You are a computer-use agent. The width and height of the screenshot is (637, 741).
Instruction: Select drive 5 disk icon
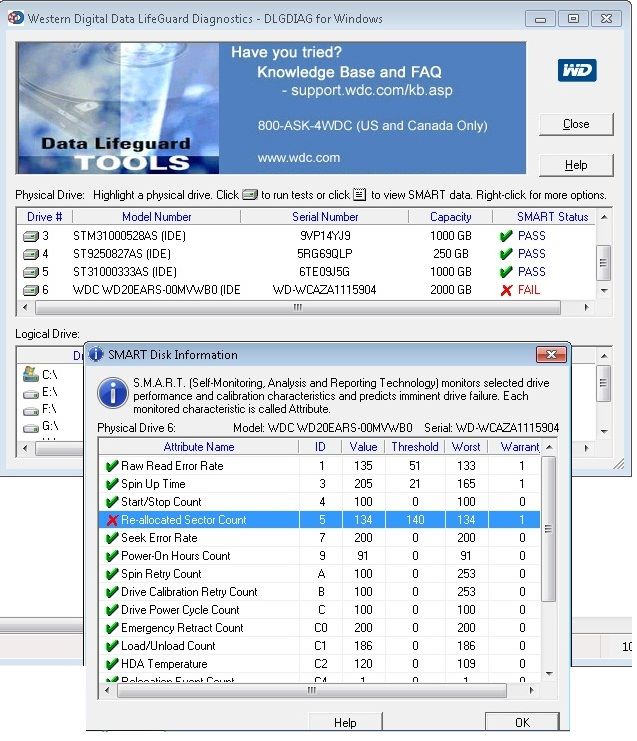31,272
